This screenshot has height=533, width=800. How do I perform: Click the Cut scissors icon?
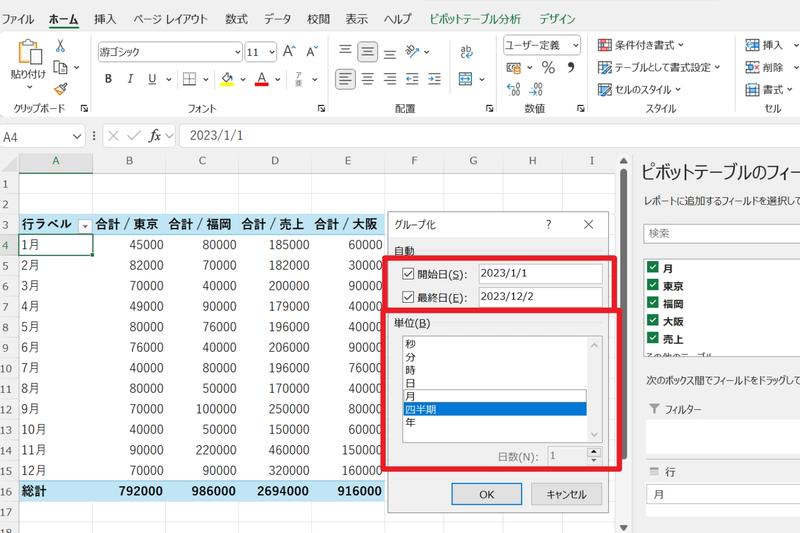point(60,46)
